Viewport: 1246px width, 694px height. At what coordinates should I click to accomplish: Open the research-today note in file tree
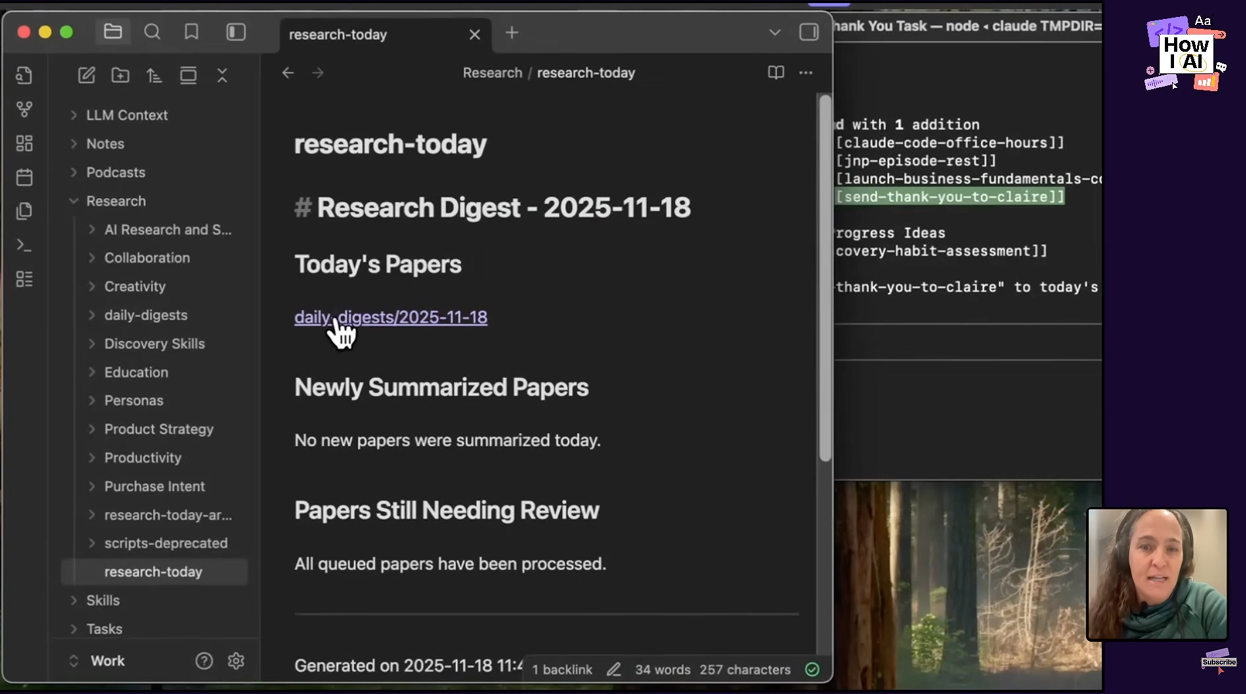(x=153, y=572)
